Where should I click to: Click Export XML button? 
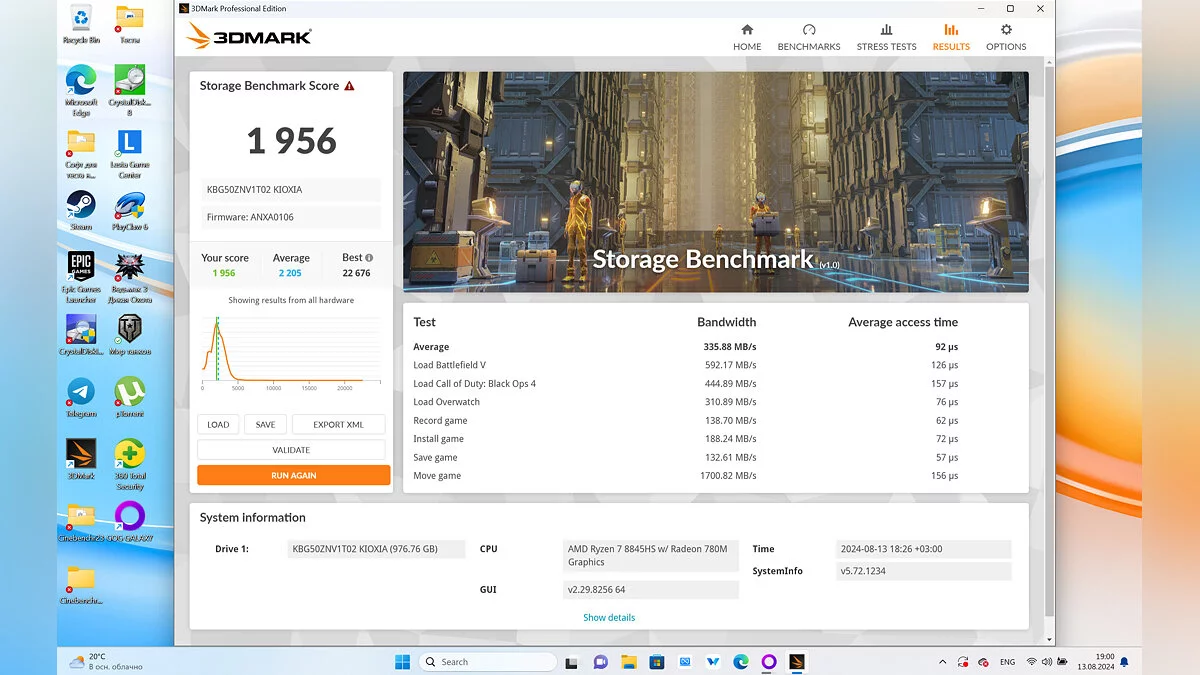[338, 424]
